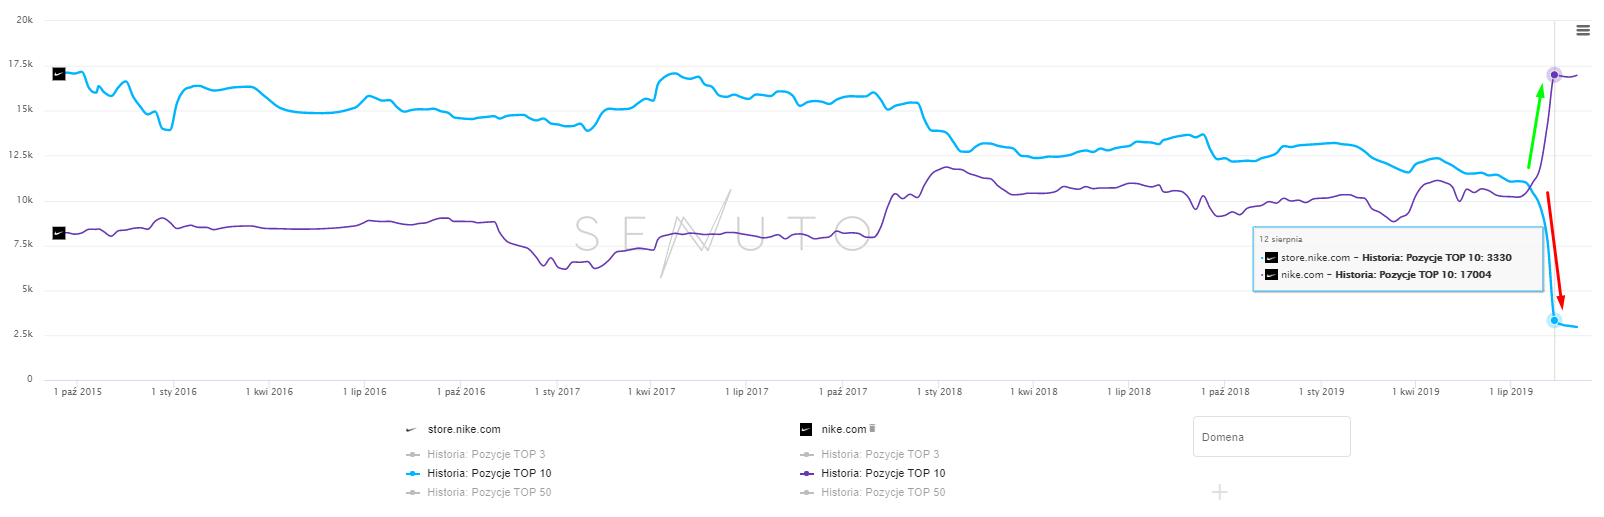Click the plus icon to add domain
Image resolution: width=1604 pixels, height=517 pixels.
pyautogui.click(x=1219, y=492)
